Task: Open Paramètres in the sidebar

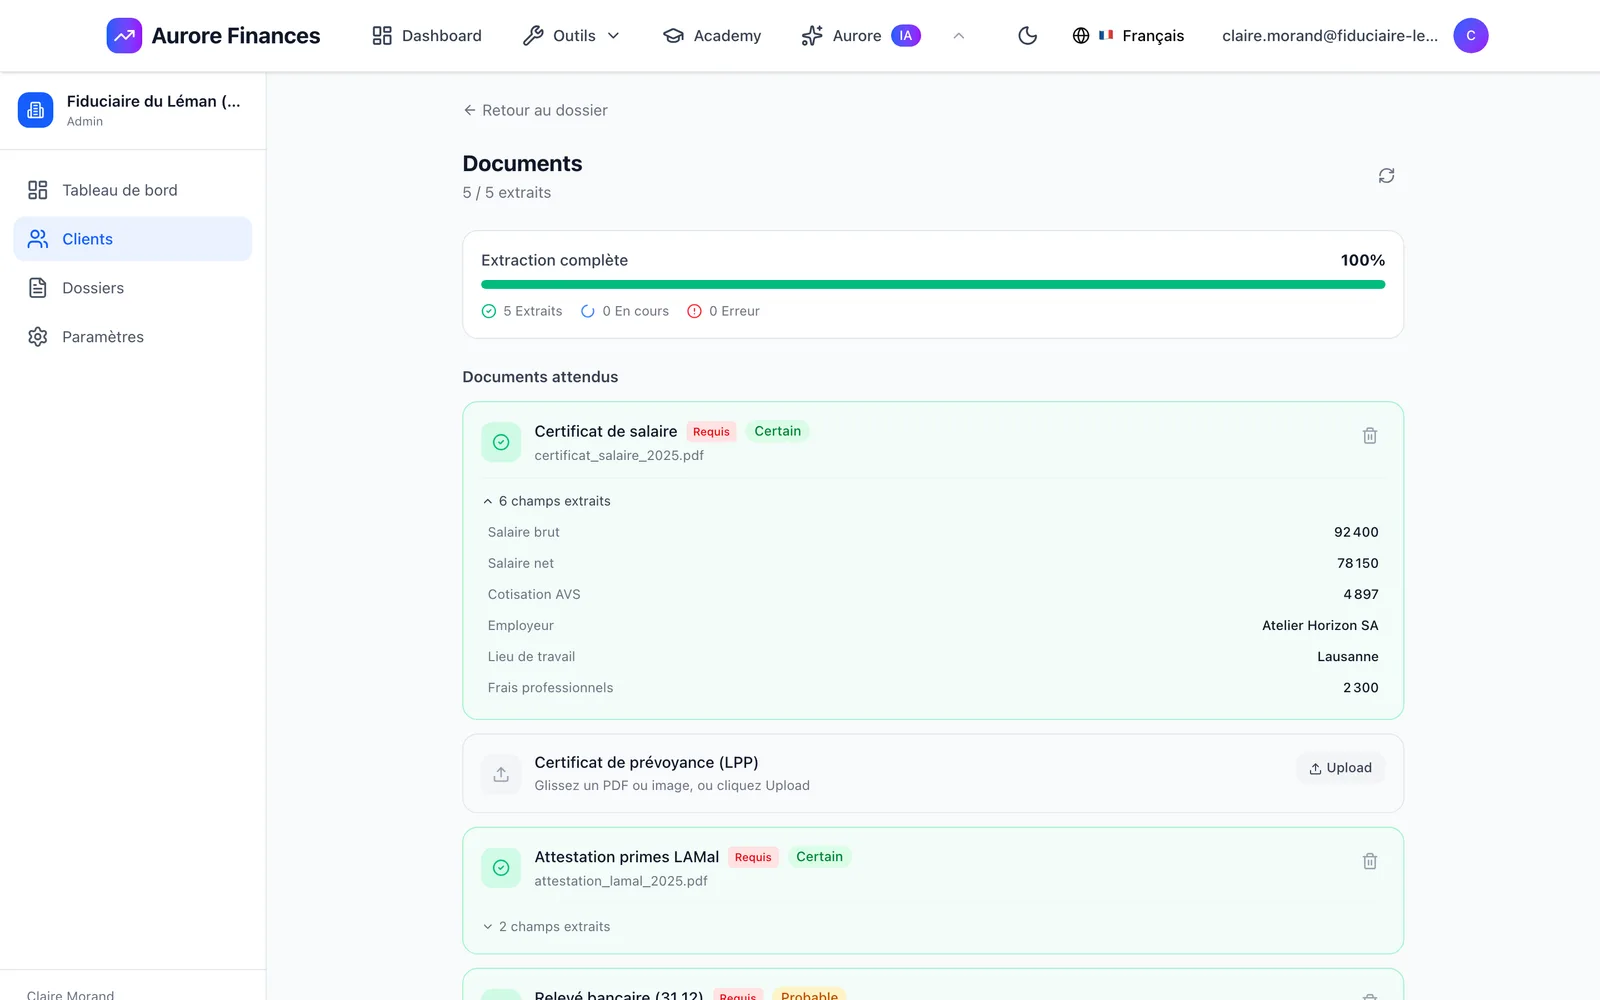Action: [133, 337]
